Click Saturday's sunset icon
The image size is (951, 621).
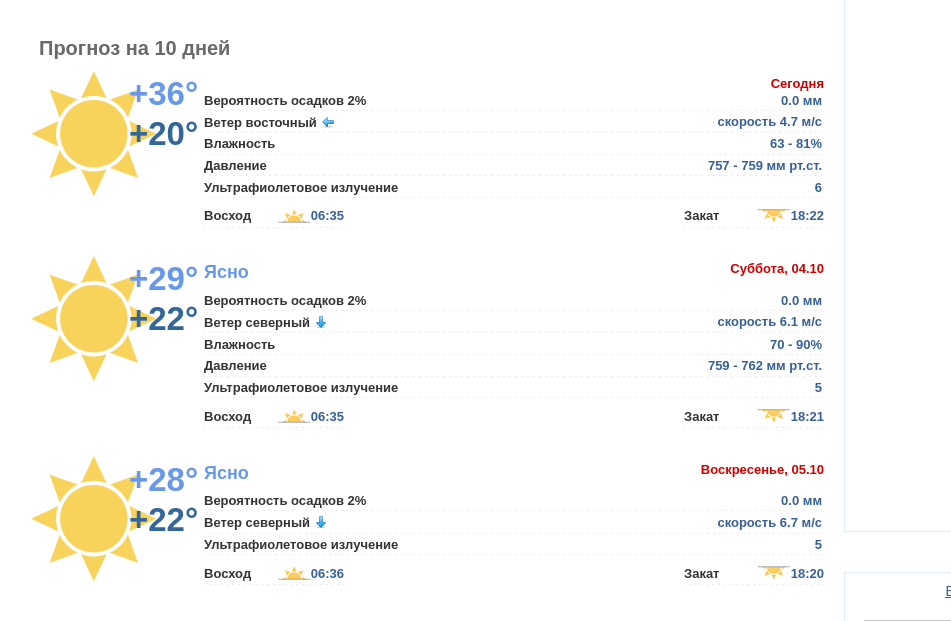773,415
